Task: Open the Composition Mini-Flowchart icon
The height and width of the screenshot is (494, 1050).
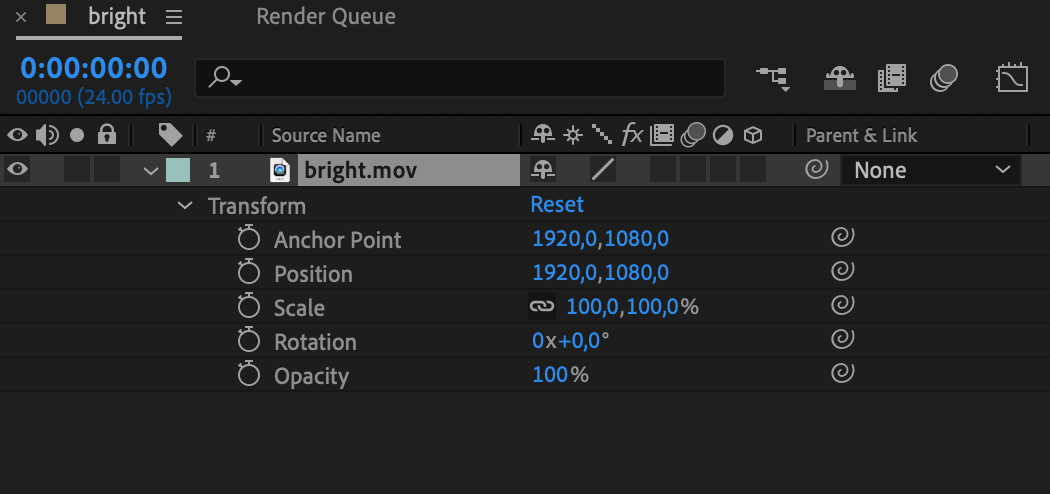Action: 771,78
